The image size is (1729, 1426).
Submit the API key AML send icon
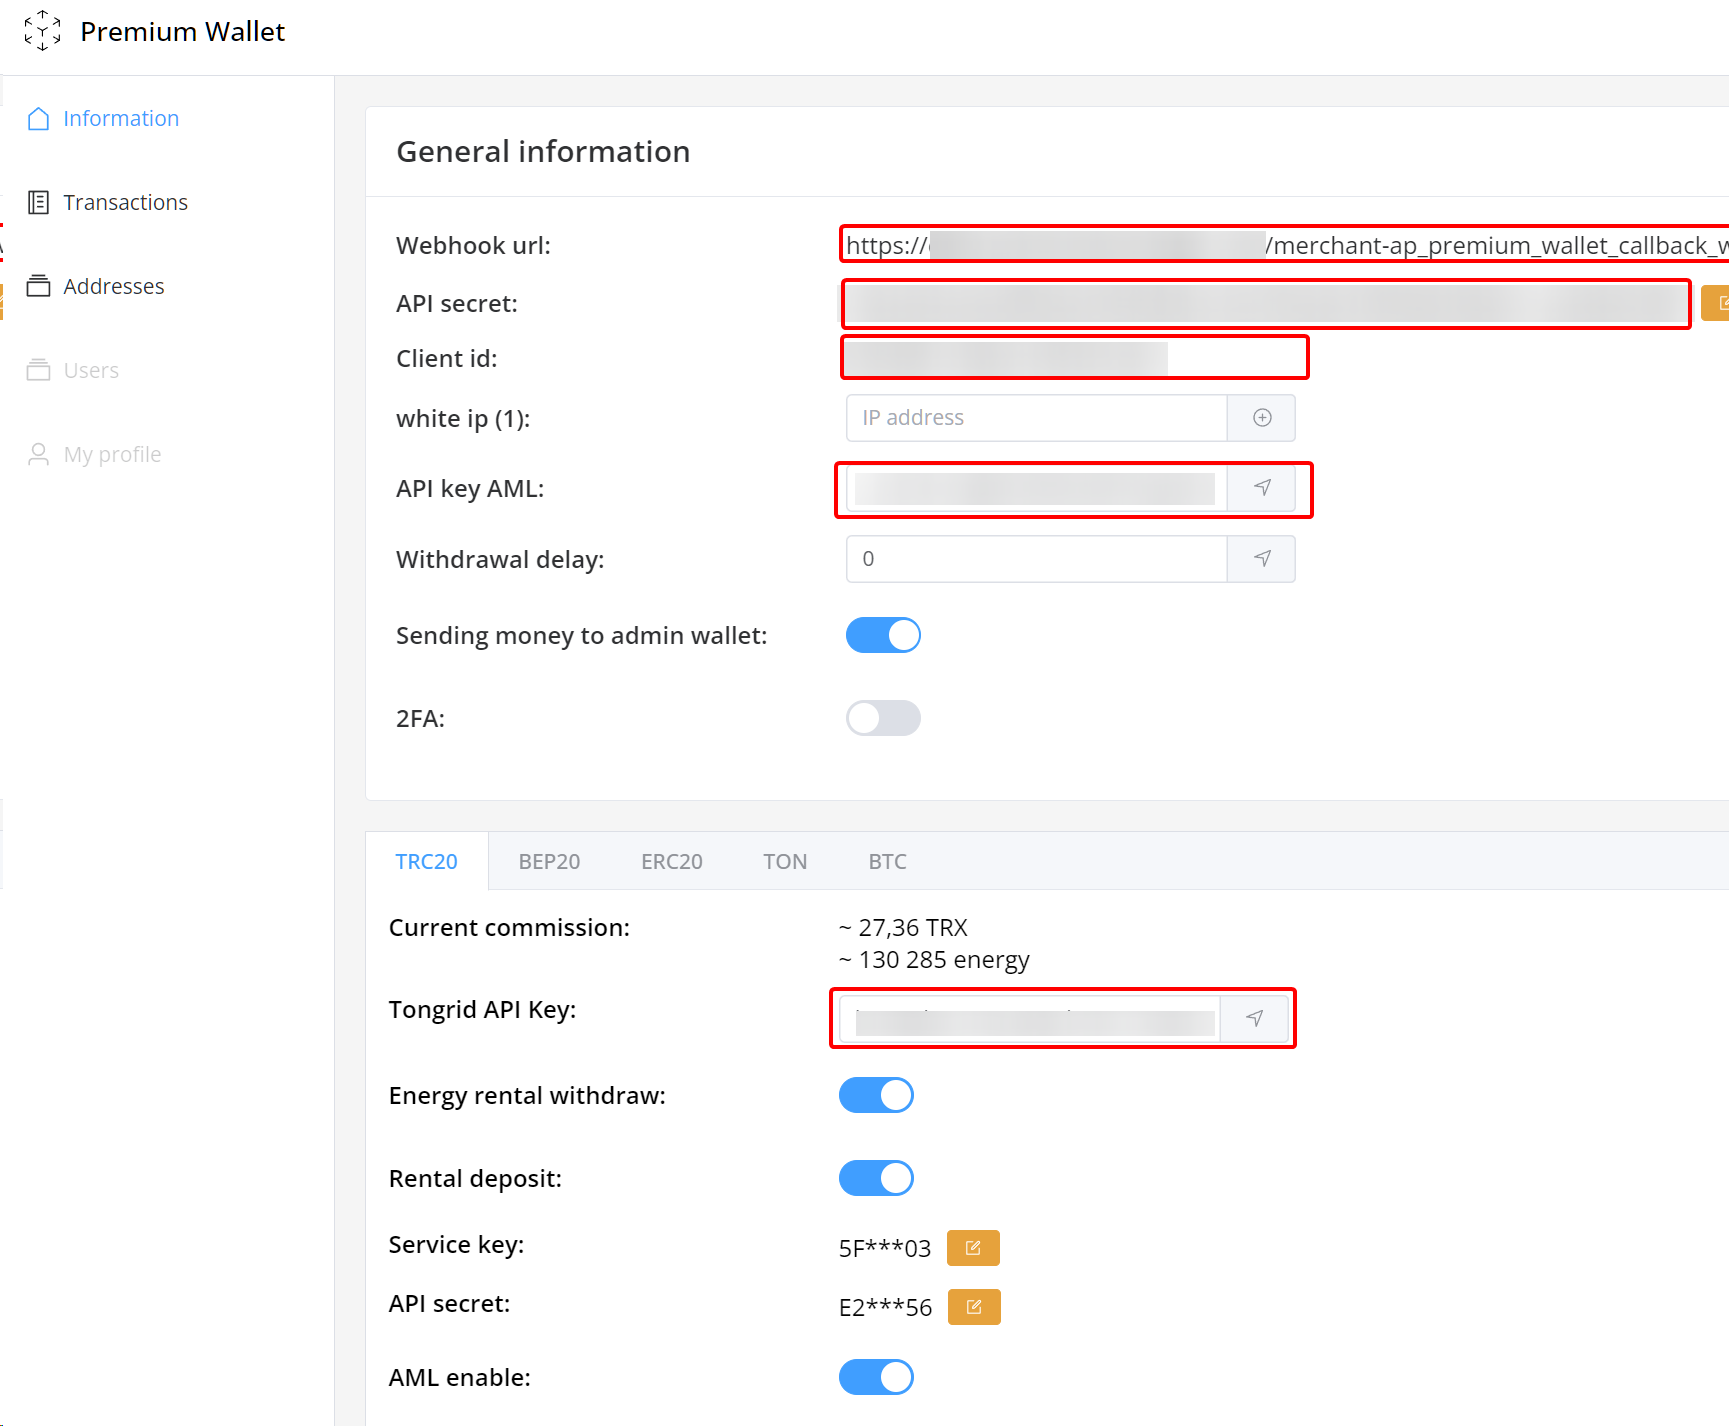1262,488
